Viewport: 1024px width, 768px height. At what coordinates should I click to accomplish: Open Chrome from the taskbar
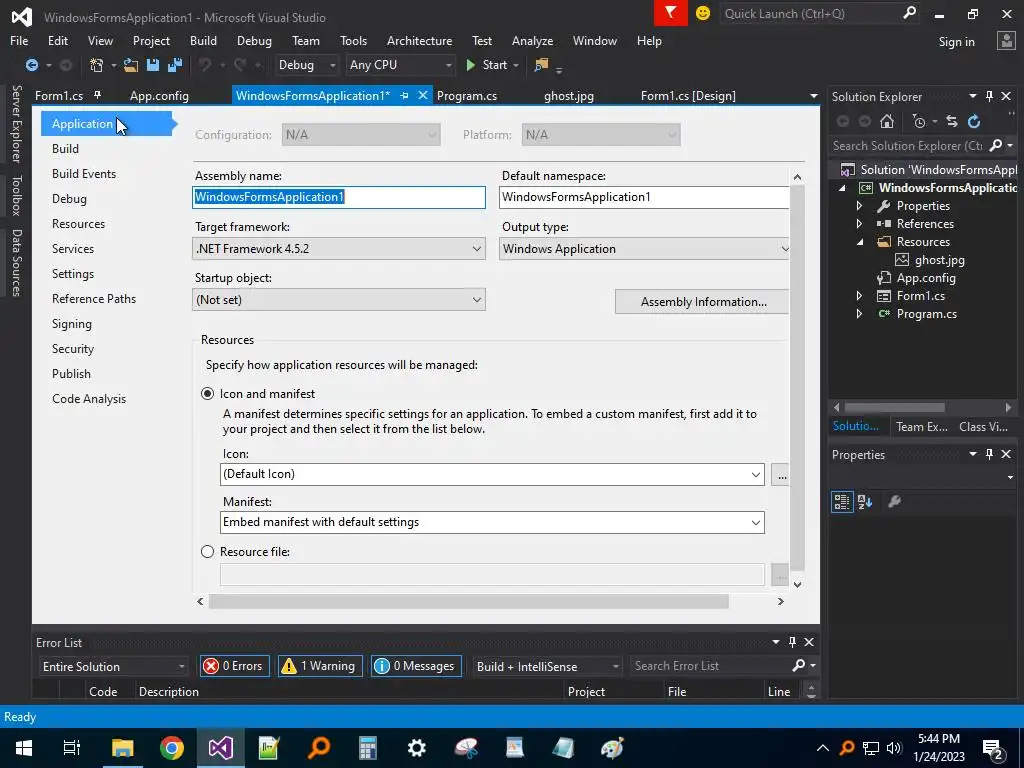click(x=172, y=748)
